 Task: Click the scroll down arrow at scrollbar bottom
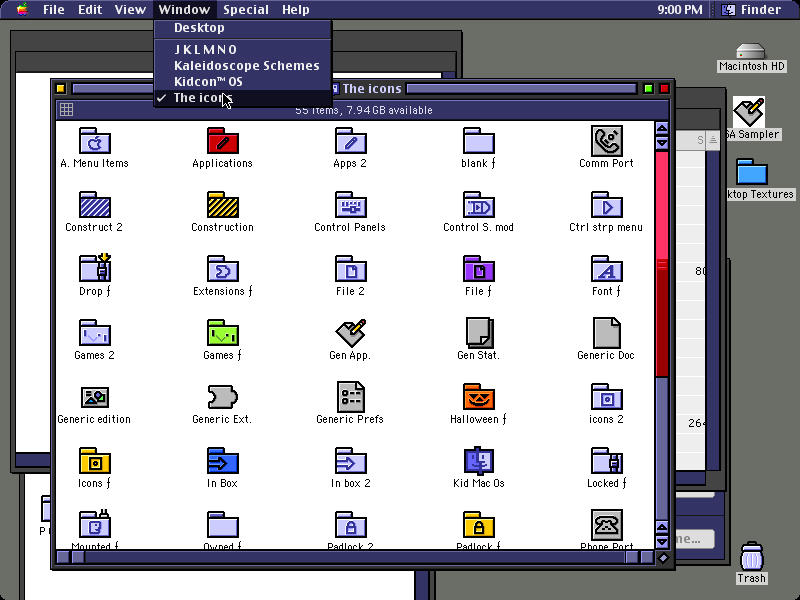(x=662, y=542)
